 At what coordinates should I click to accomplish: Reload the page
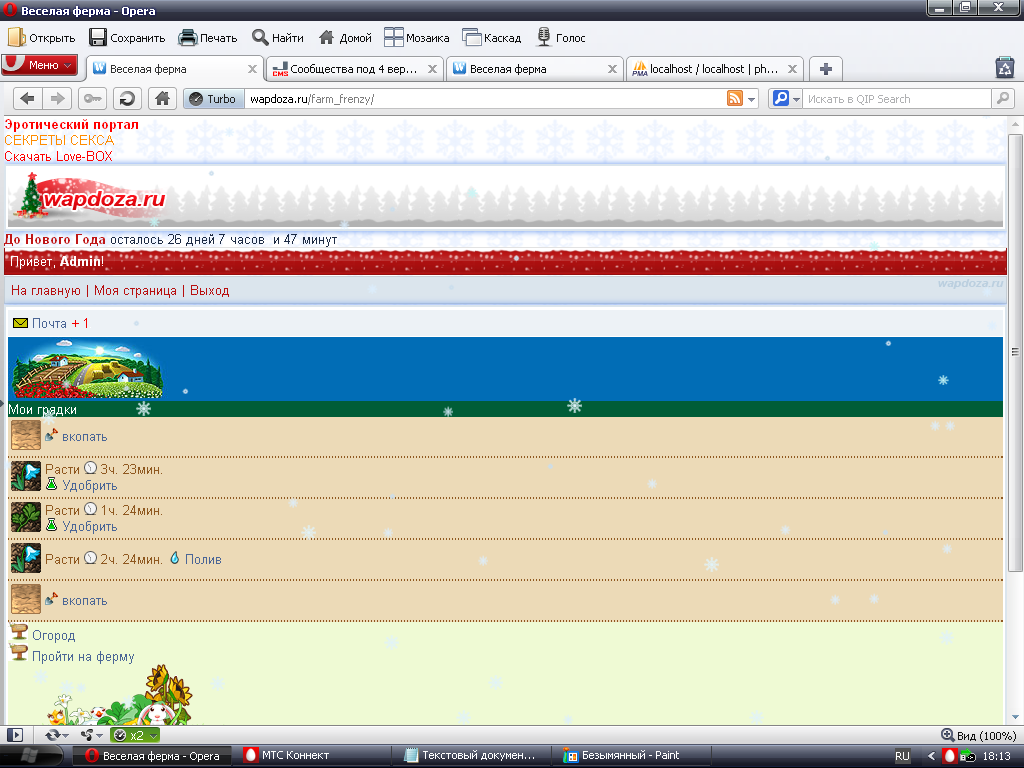[127, 99]
